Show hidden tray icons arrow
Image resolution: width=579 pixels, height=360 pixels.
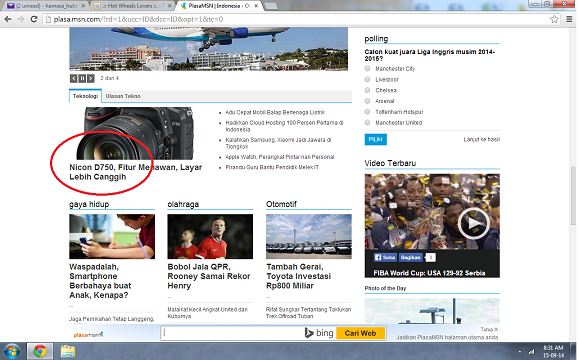tap(520, 352)
